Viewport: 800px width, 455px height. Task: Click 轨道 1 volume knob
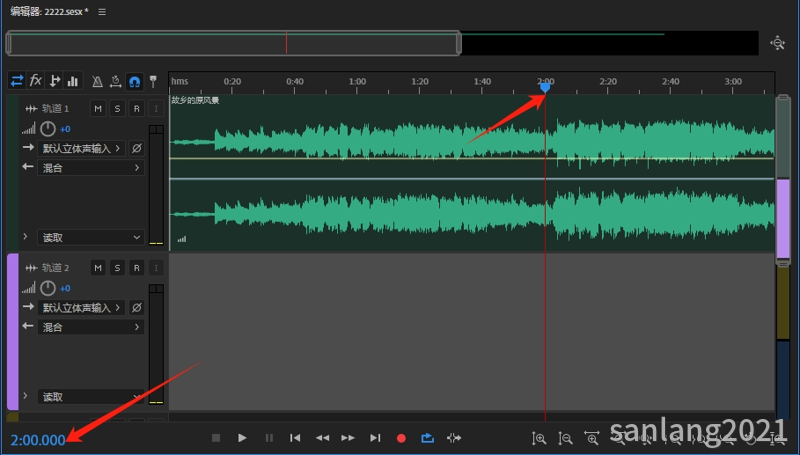click(47, 129)
